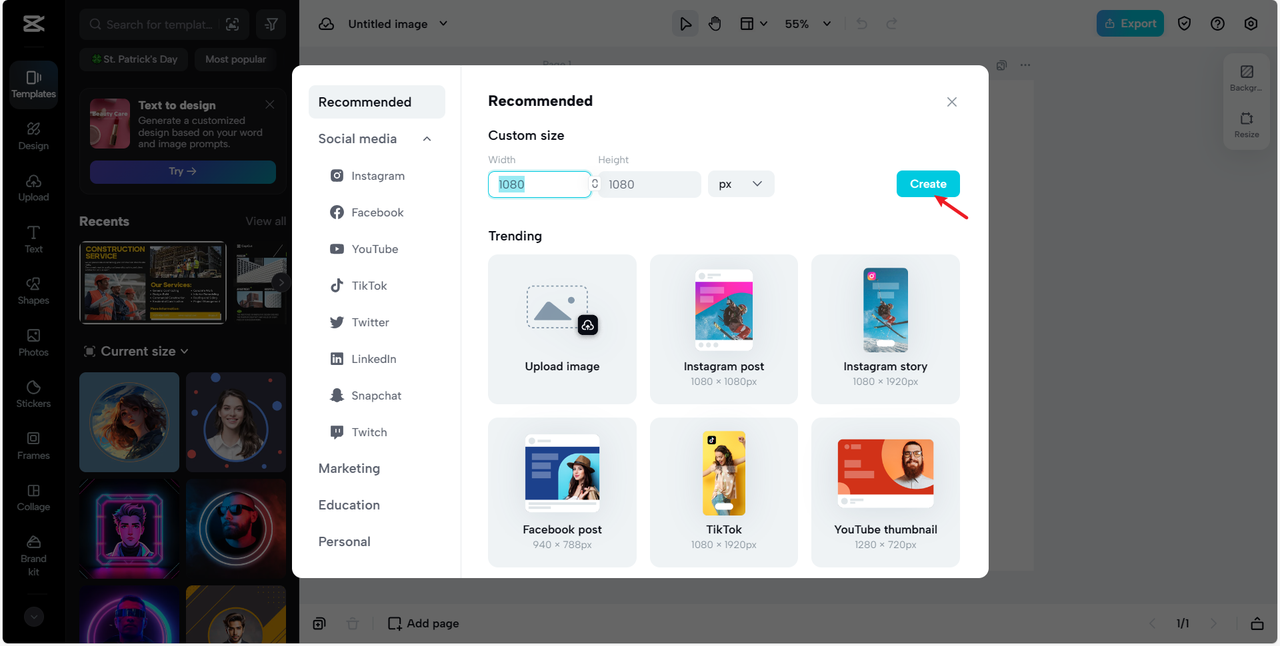The height and width of the screenshot is (646, 1280).
Task: Open the Photos sidebar panel
Action: coord(33,343)
